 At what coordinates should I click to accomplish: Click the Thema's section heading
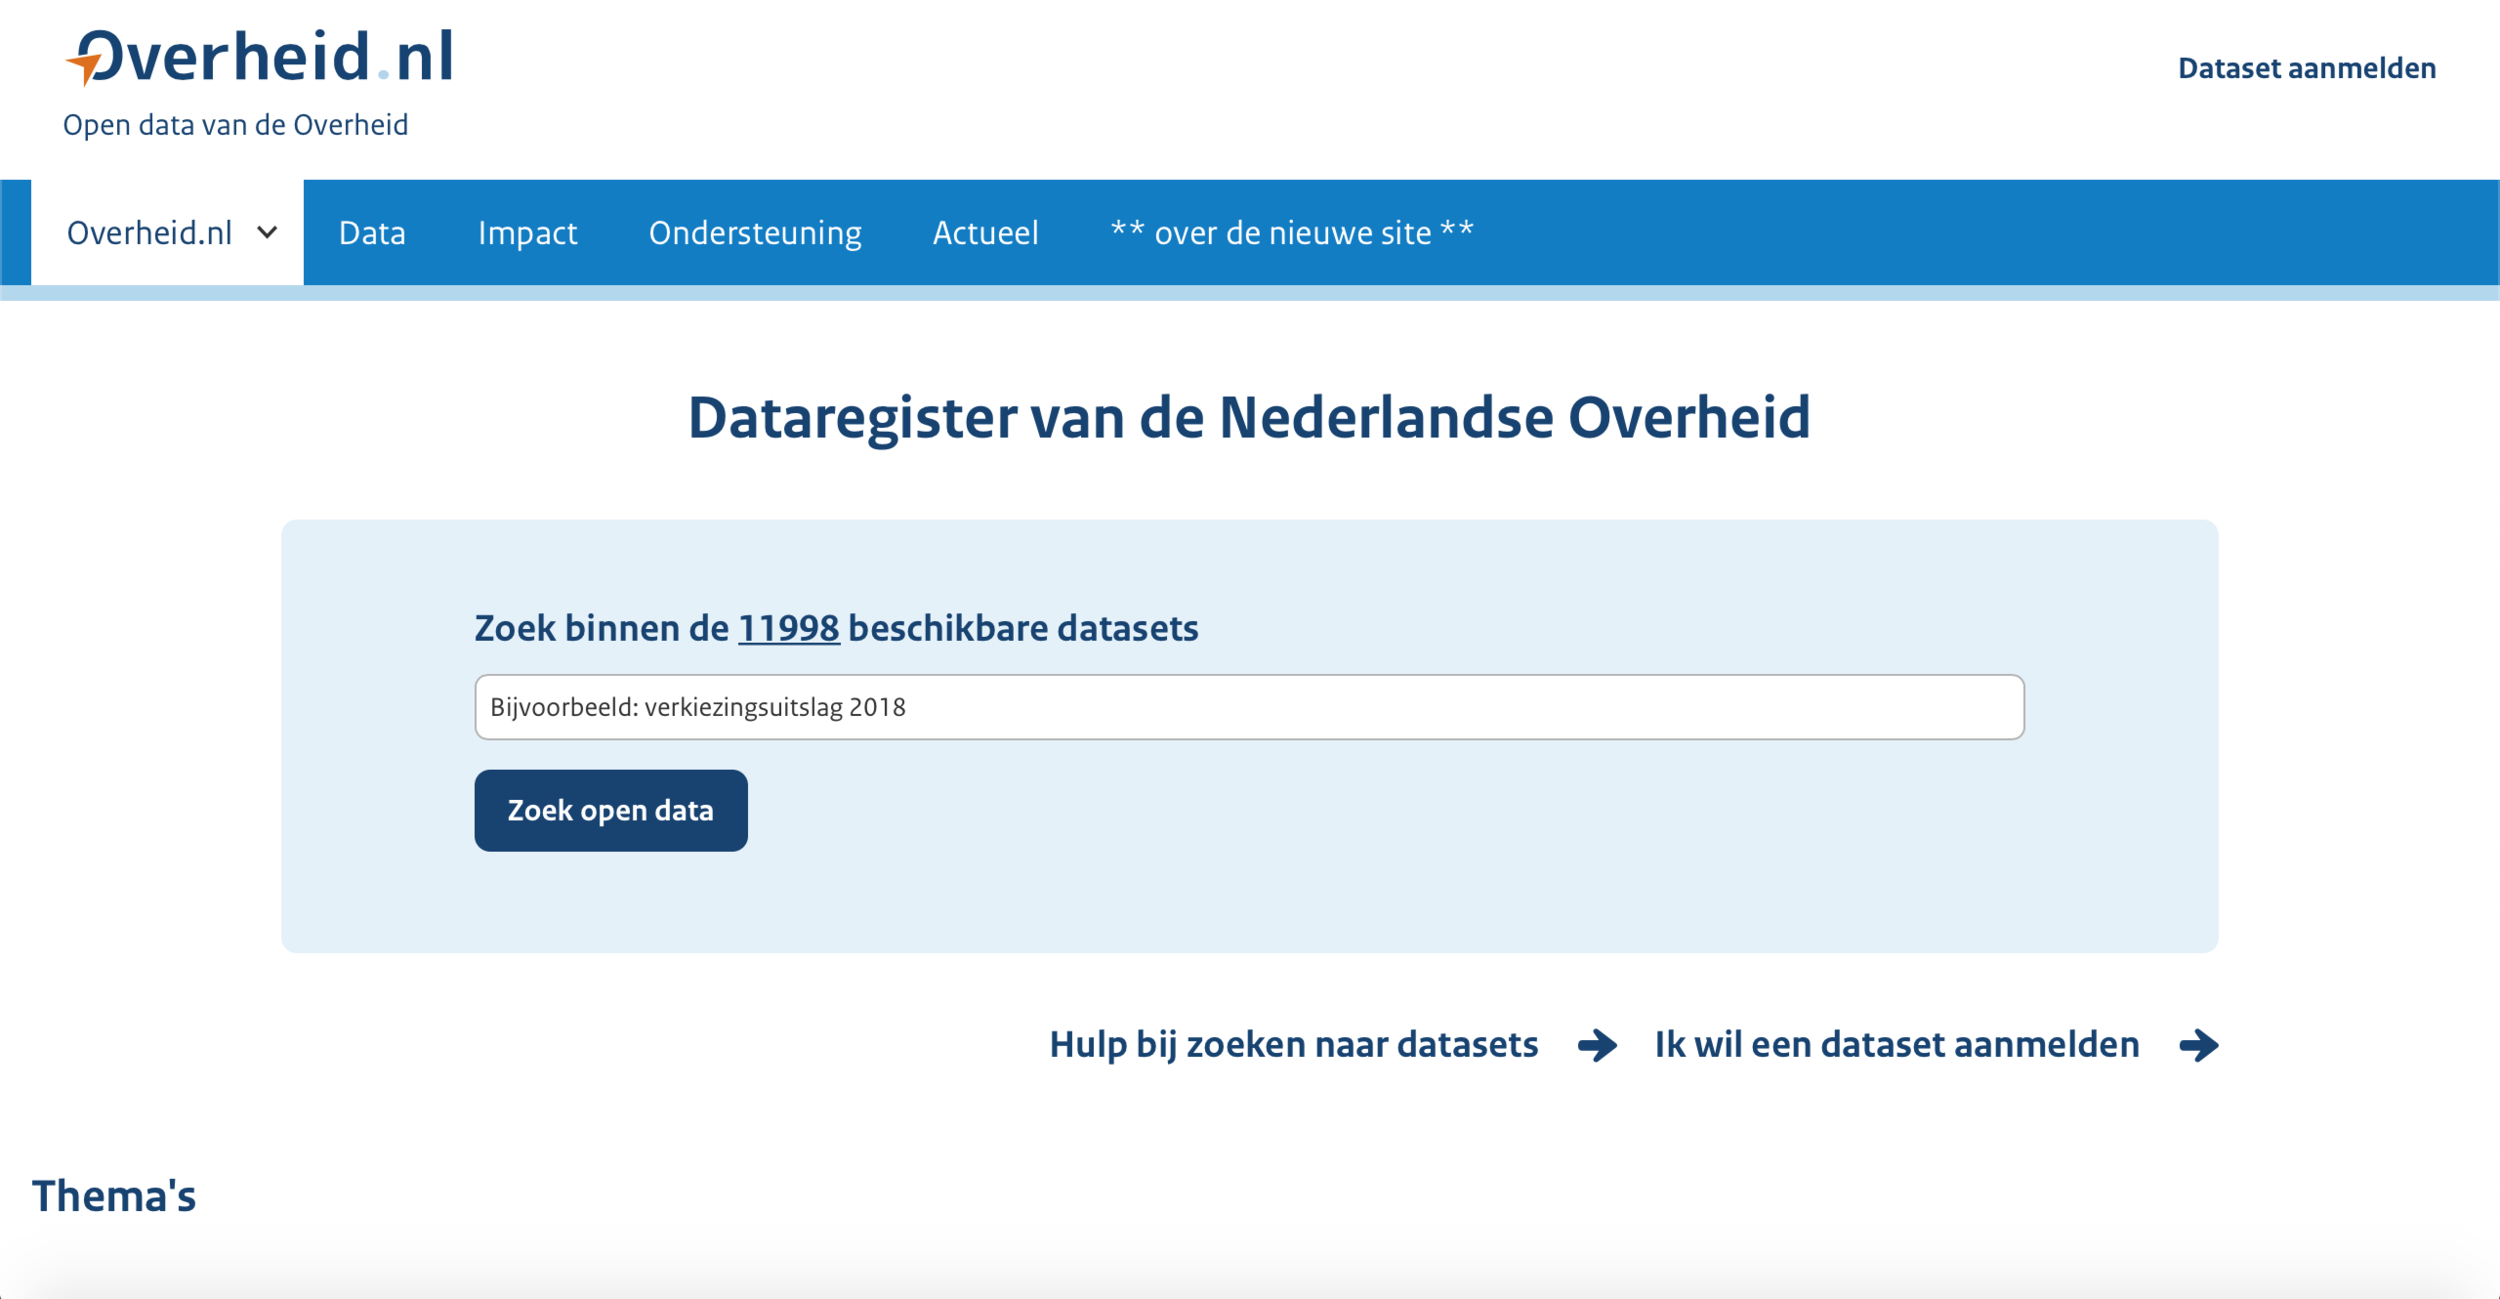coord(114,1196)
